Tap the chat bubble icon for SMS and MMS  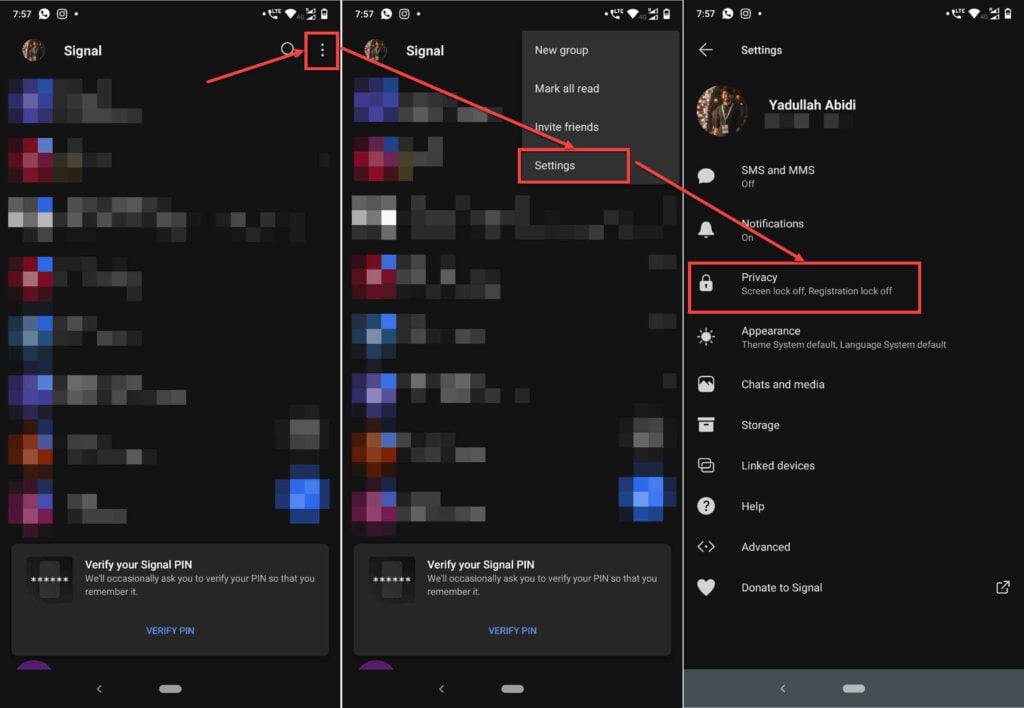tap(706, 176)
